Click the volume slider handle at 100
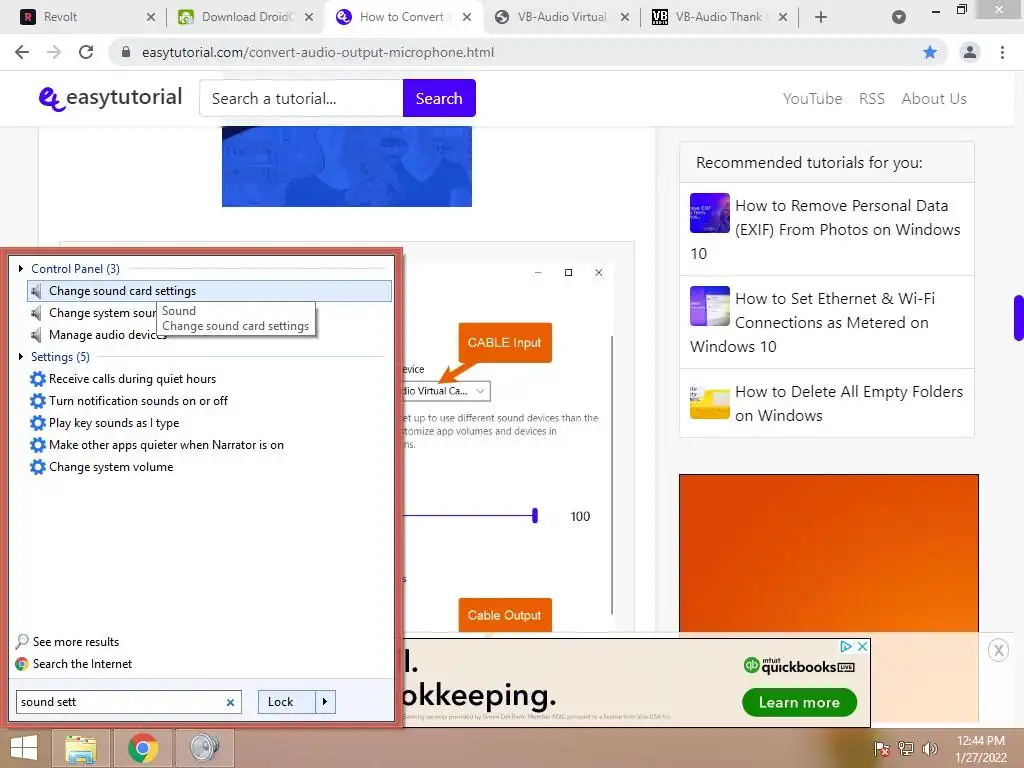 click(535, 516)
